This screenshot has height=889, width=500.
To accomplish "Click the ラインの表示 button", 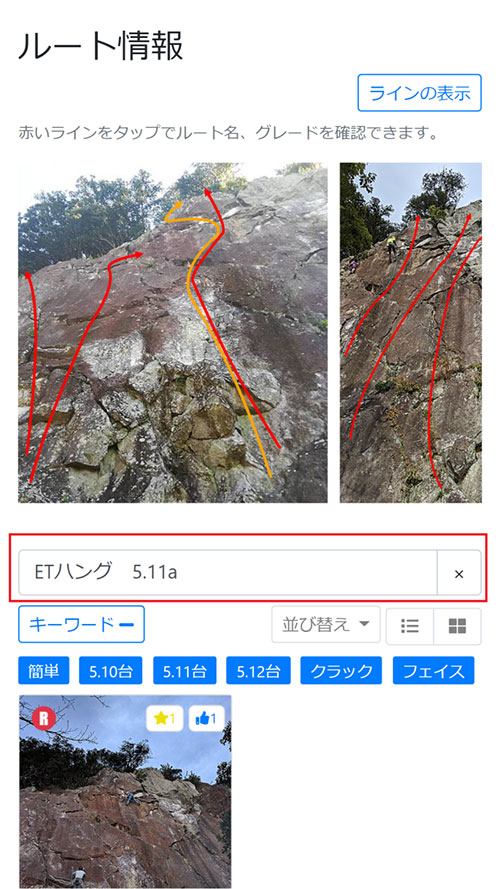I will click(420, 92).
